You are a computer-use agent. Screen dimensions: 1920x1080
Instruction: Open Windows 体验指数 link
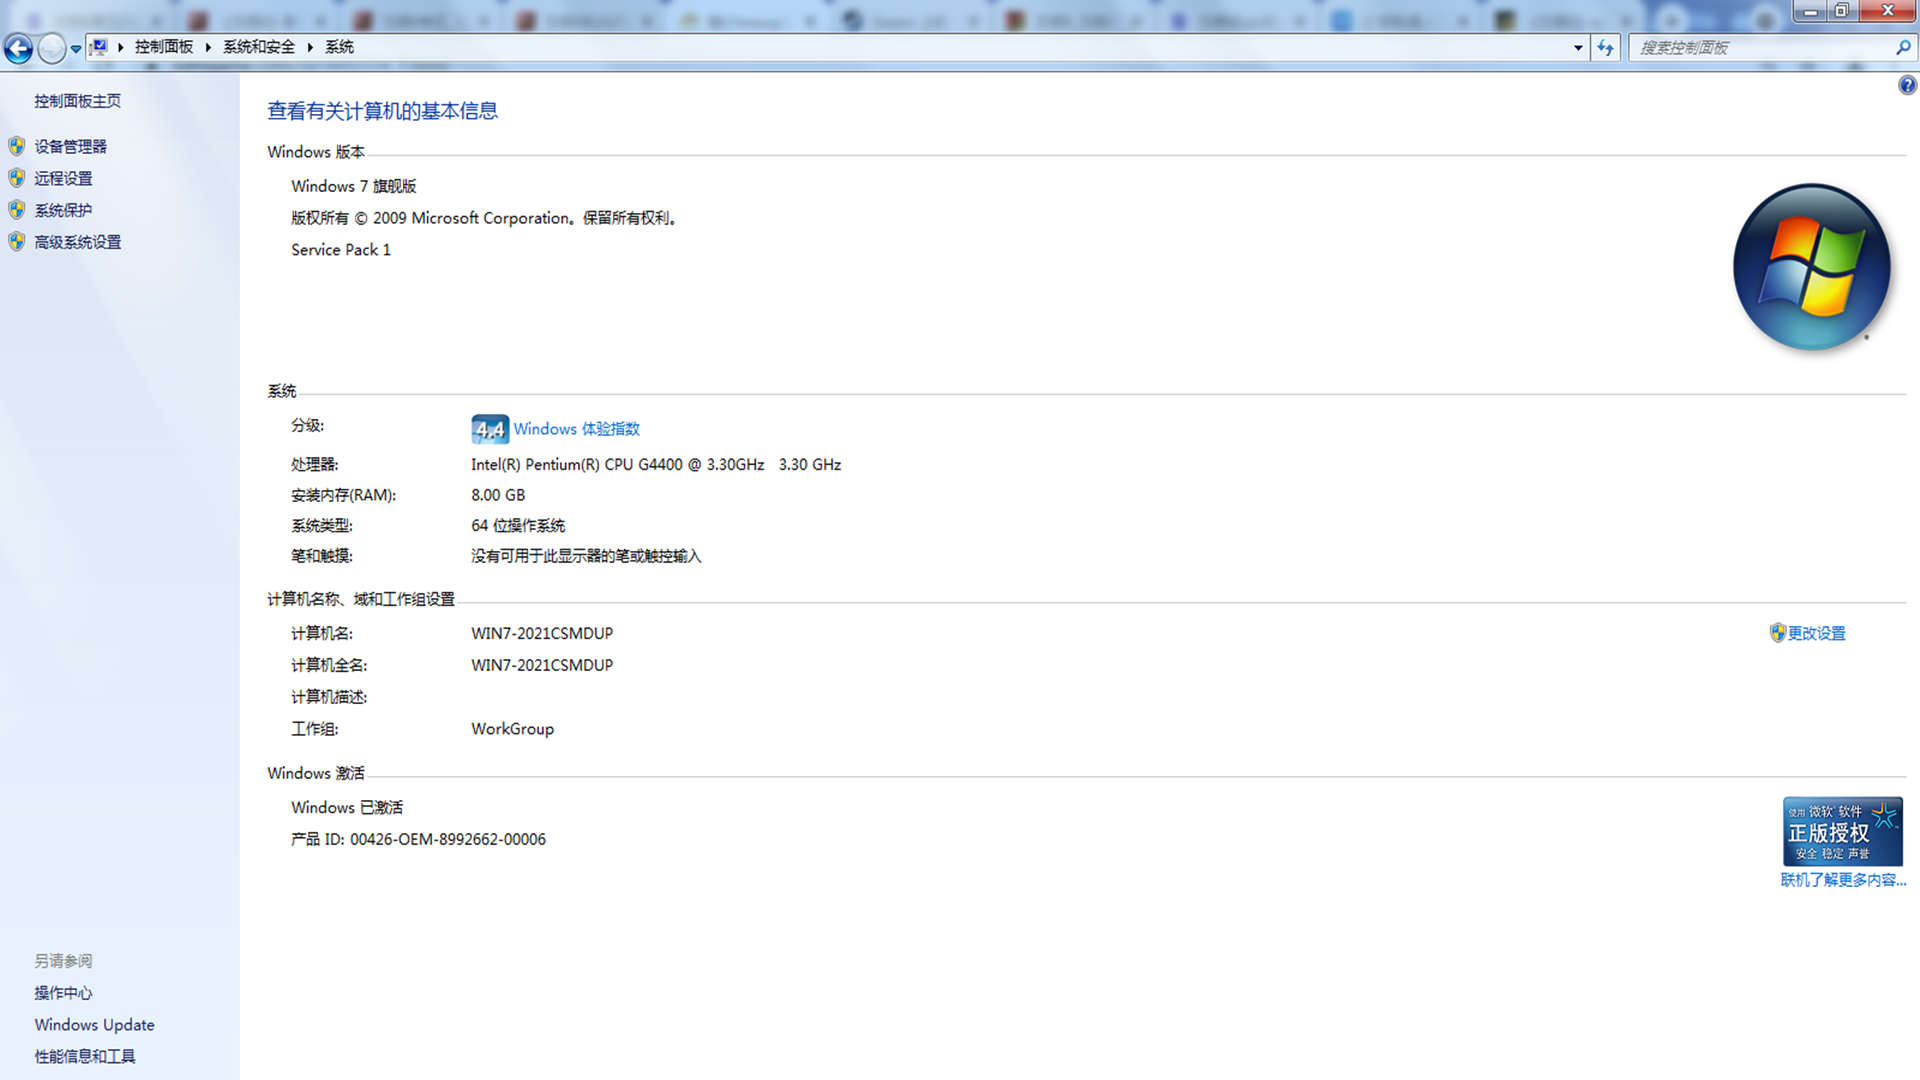[x=576, y=429]
